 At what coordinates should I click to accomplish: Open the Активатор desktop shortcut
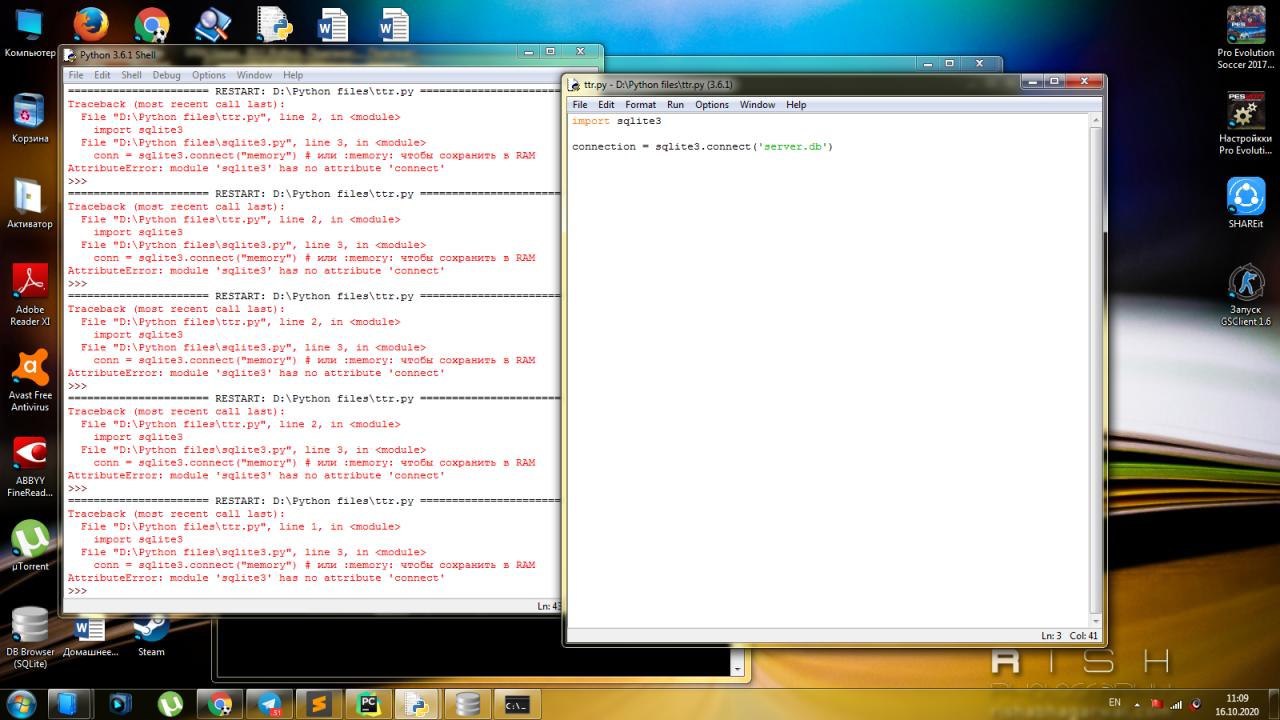[30, 204]
